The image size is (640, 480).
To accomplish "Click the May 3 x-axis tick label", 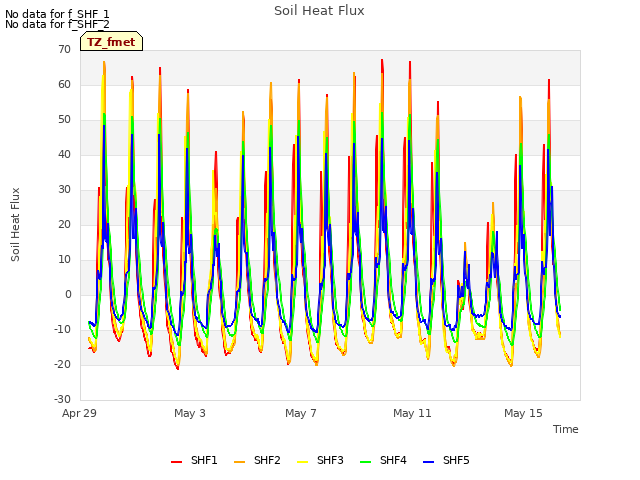I will pos(190,413).
